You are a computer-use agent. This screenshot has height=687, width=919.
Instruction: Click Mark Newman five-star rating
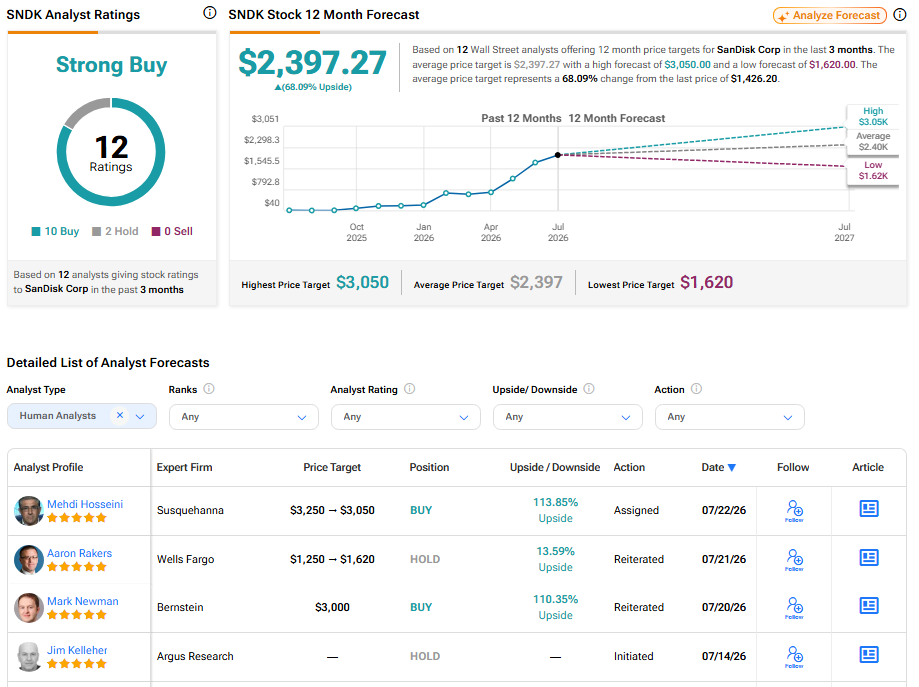pyautogui.click(x=77, y=615)
